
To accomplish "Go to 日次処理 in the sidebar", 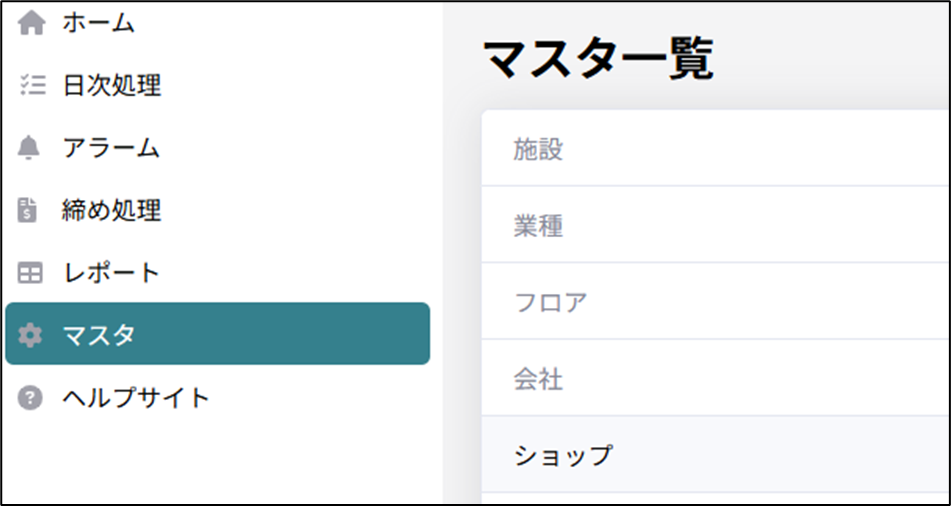I will [x=111, y=86].
